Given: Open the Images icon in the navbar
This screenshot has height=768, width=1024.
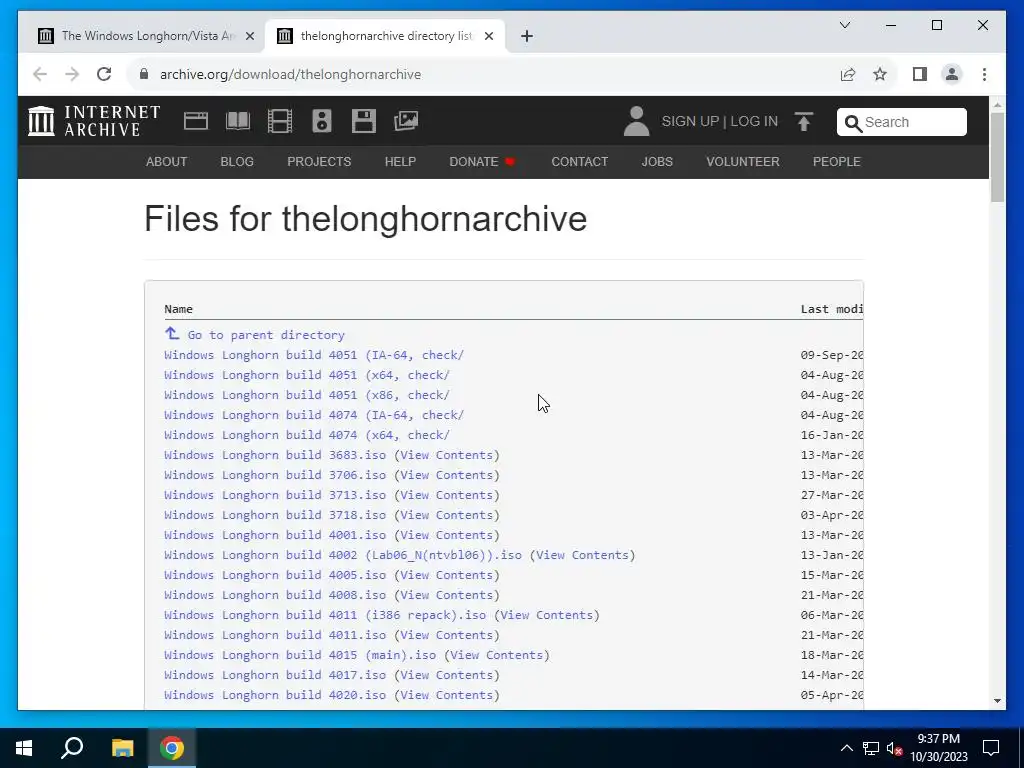Looking at the screenshot, I should [x=406, y=121].
